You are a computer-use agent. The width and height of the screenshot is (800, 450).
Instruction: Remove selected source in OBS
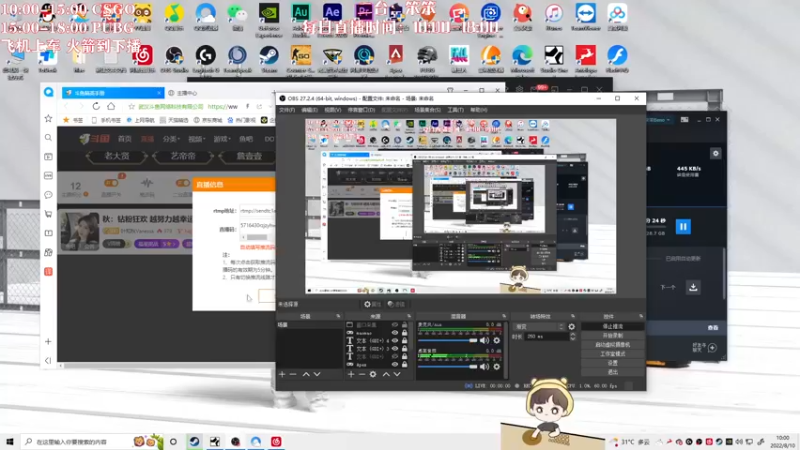[x=362, y=374]
